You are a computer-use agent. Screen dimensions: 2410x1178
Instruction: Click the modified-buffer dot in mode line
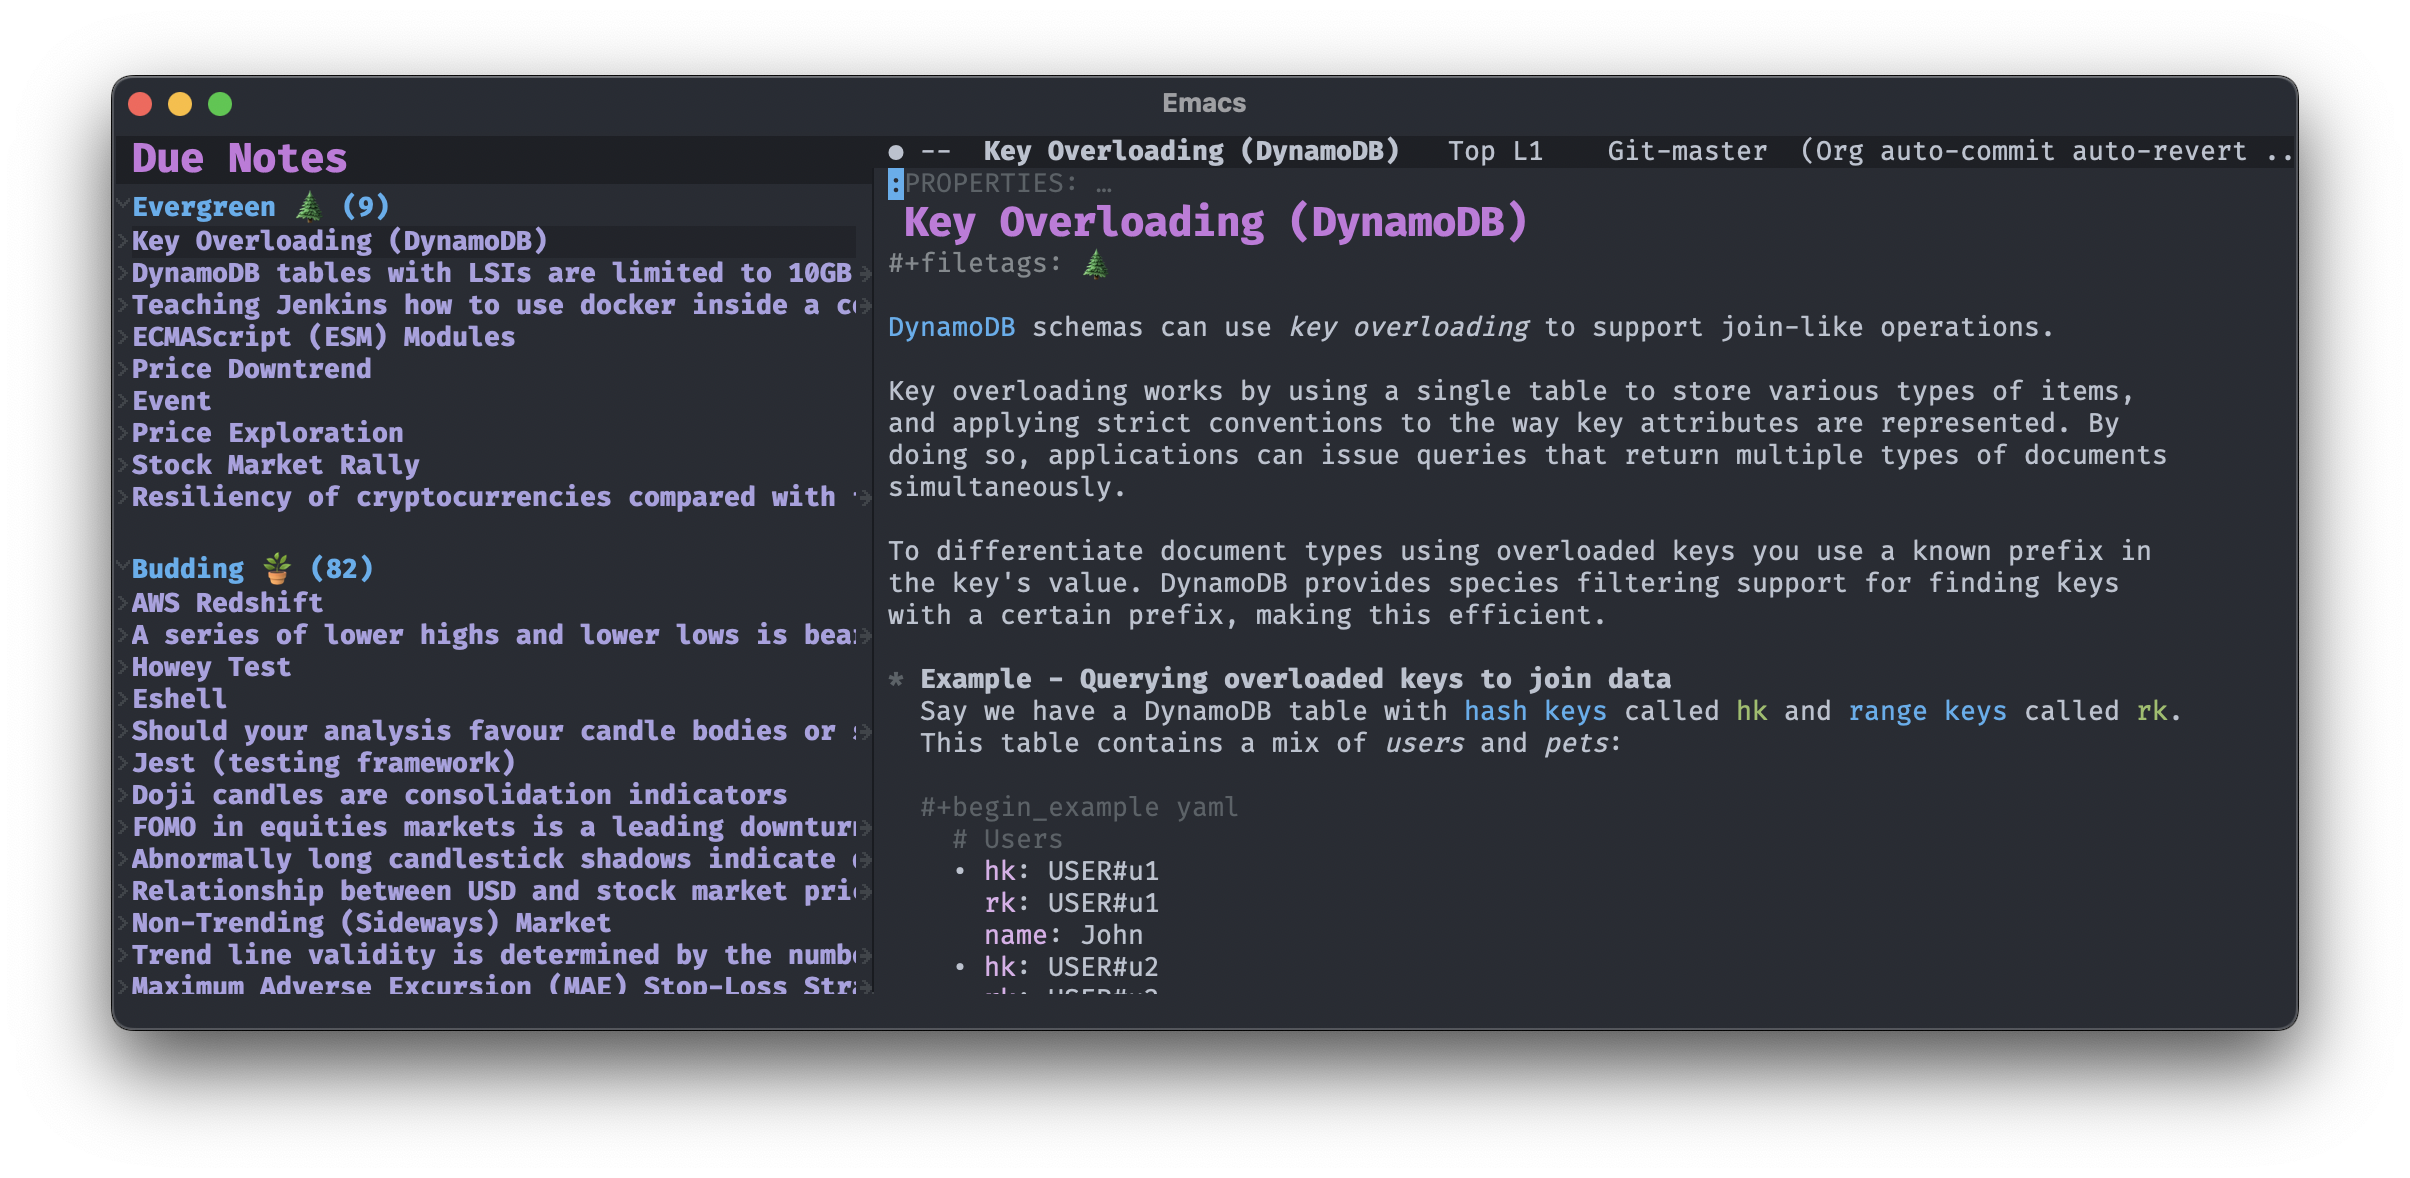click(896, 152)
